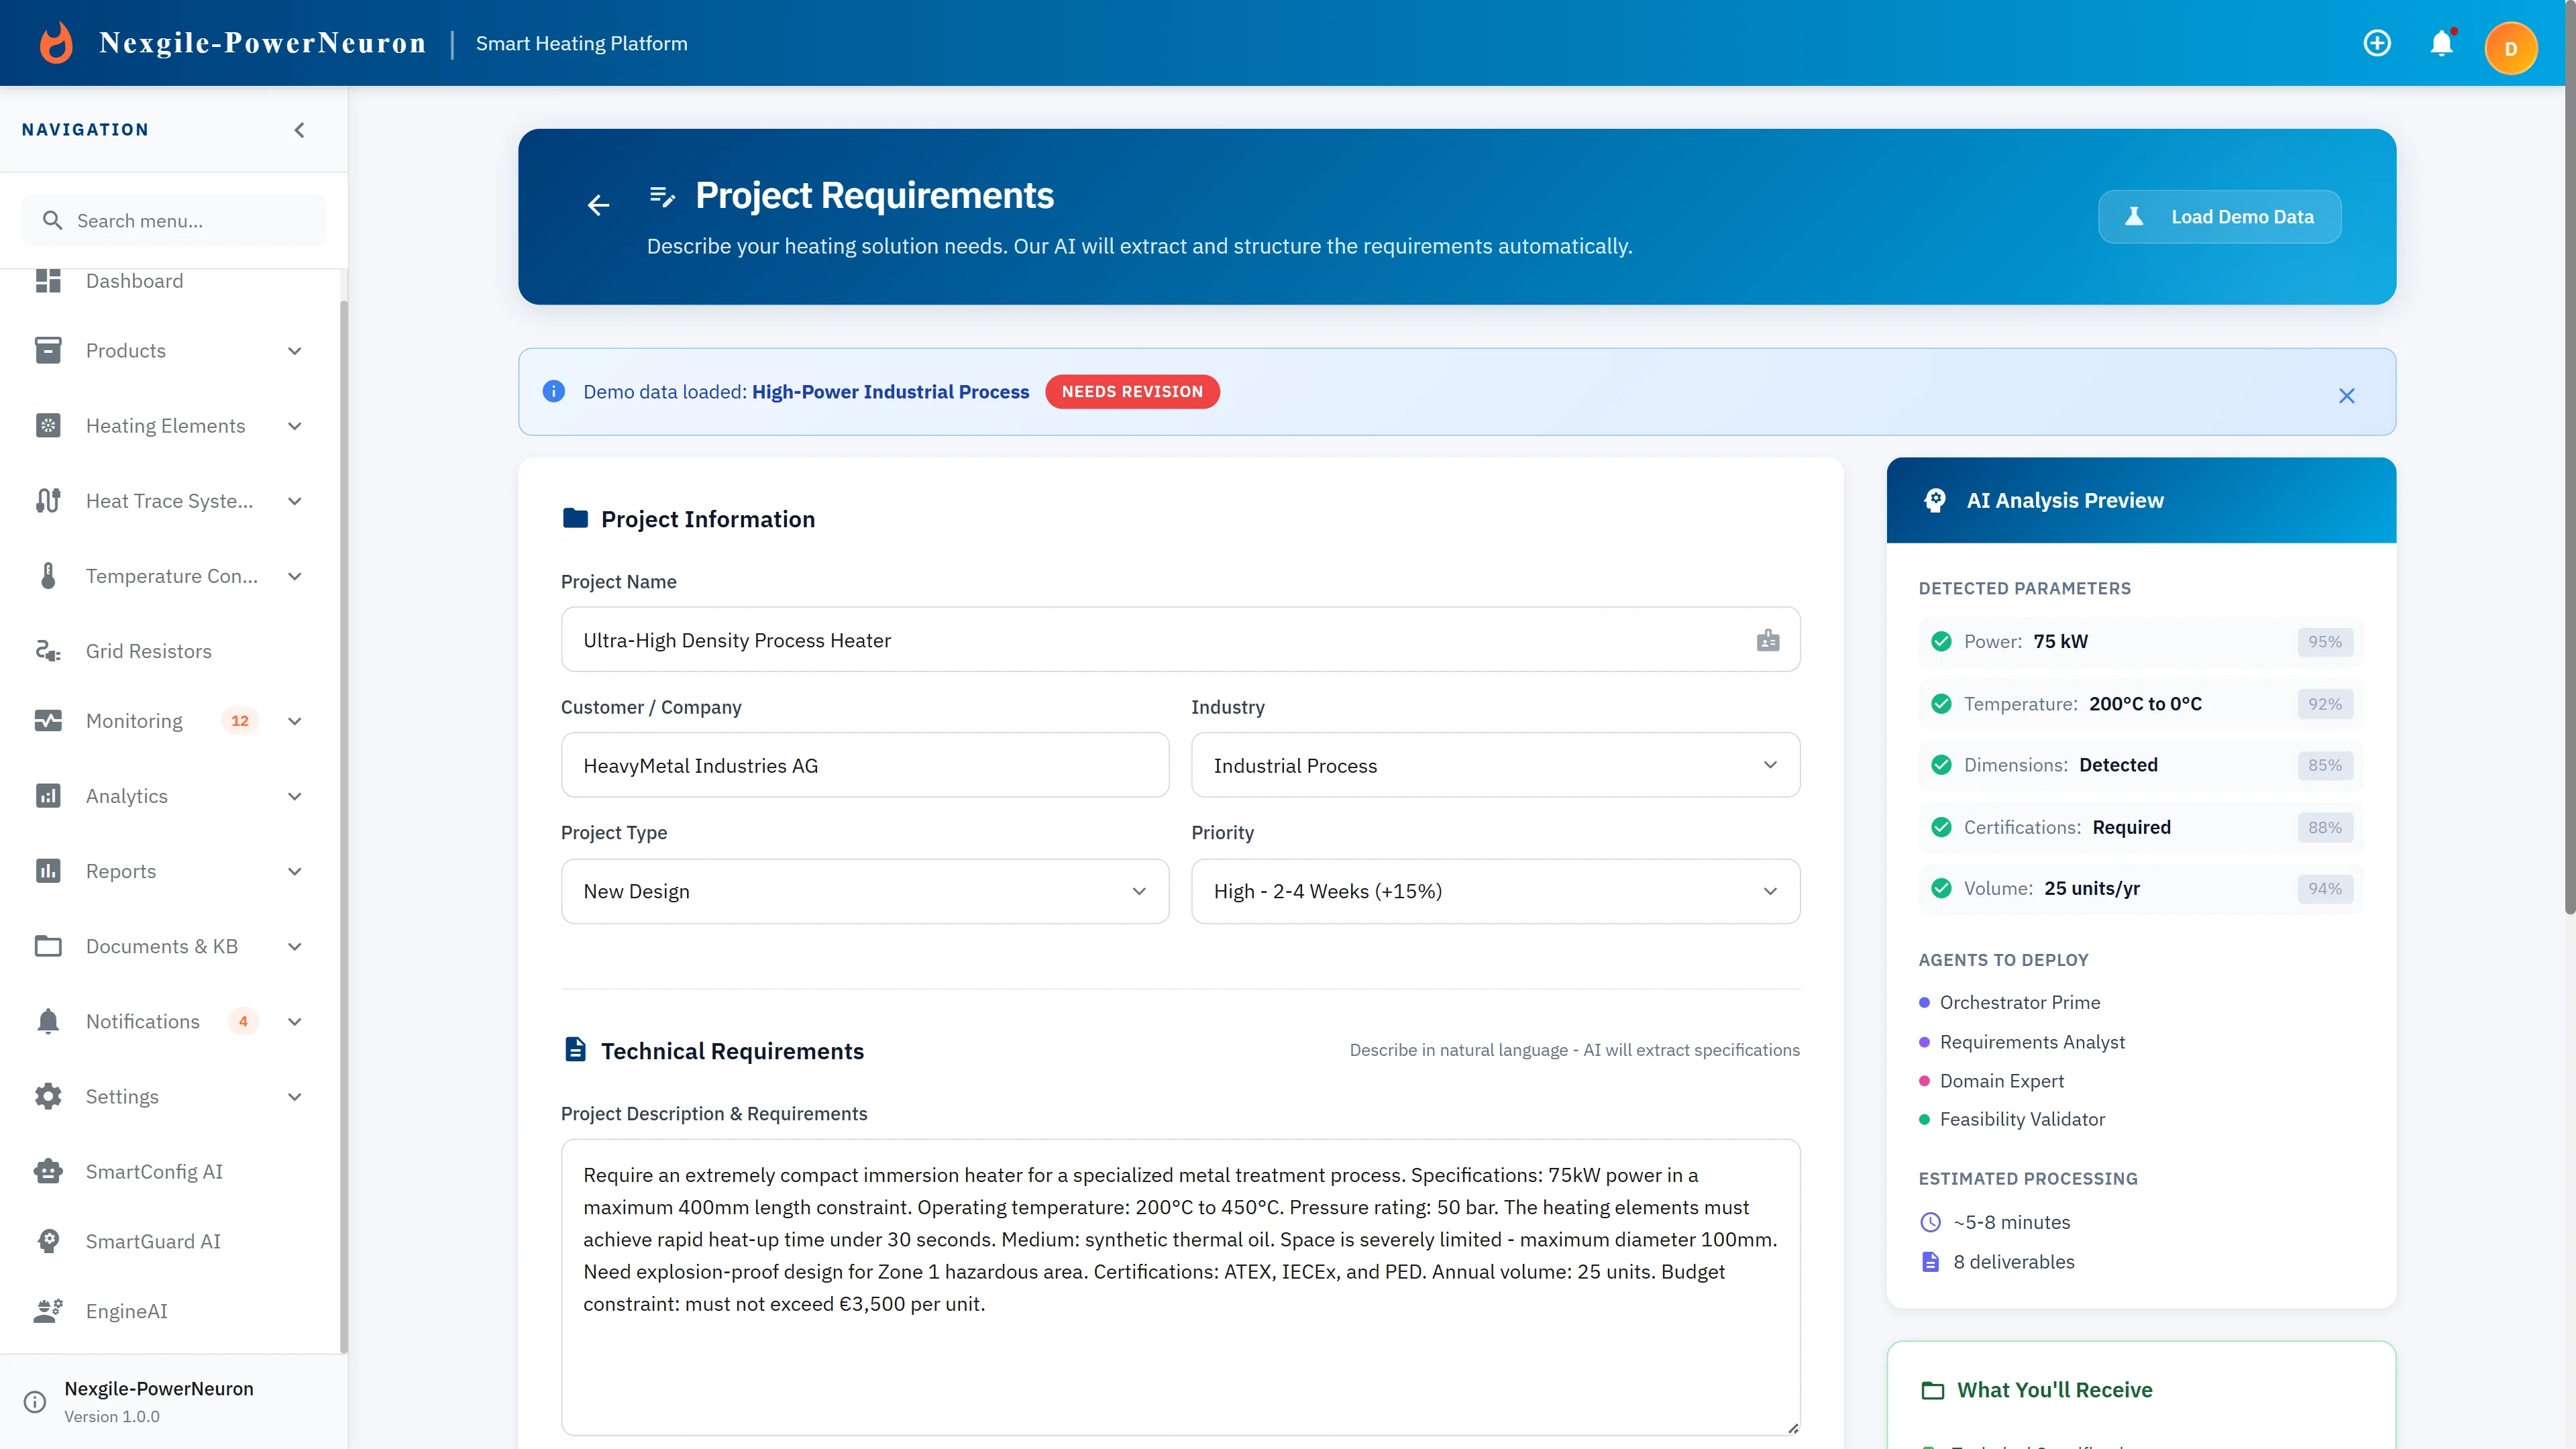
Task: Open SmartConfig AI from the navigation
Action: [x=154, y=1171]
